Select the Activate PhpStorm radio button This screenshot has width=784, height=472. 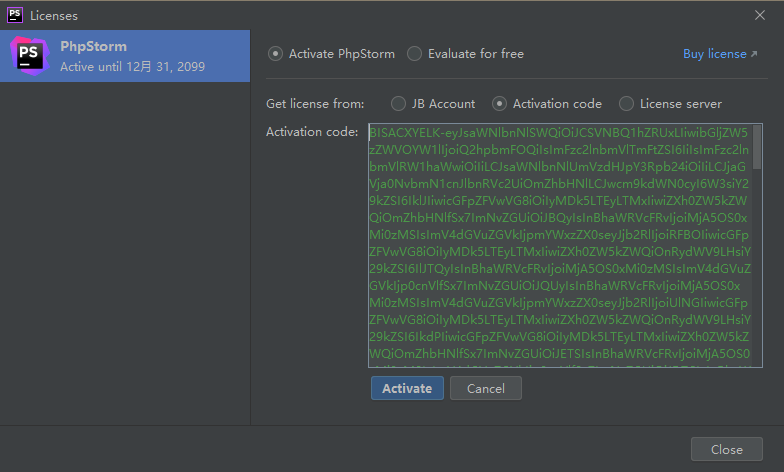(275, 54)
